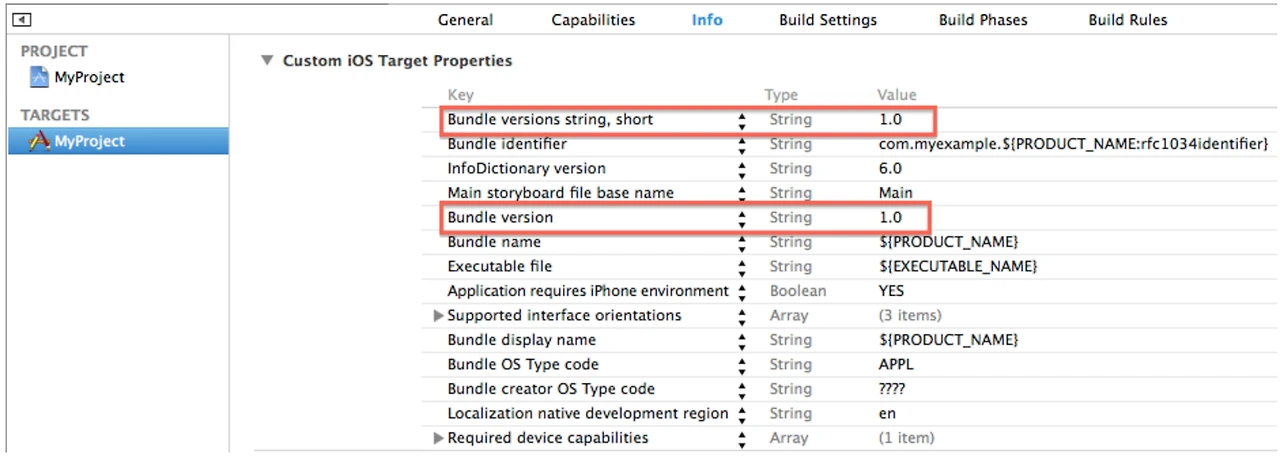Click the YES value for iPhone environment
Image resolution: width=1280 pixels, height=460 pixels.
click(x=891, y=291)
